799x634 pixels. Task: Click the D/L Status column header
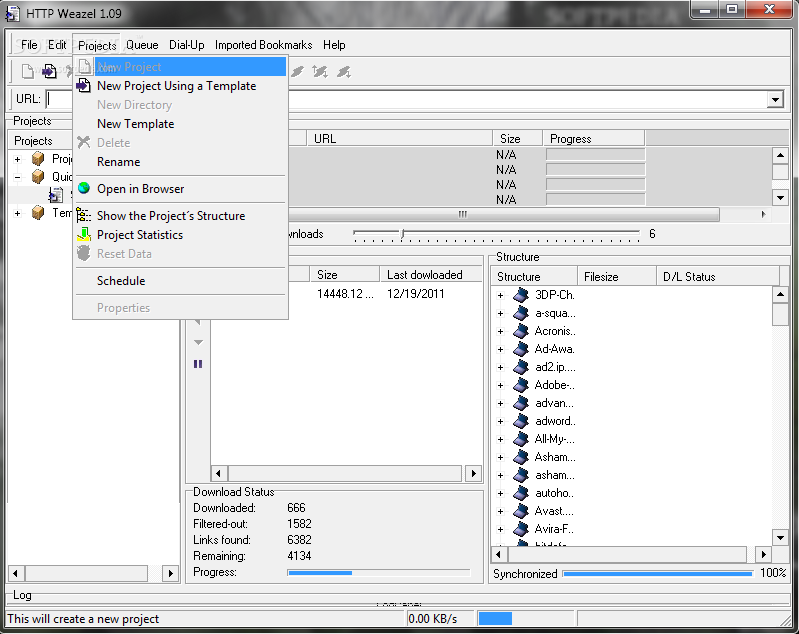click(x=717, y=277)
